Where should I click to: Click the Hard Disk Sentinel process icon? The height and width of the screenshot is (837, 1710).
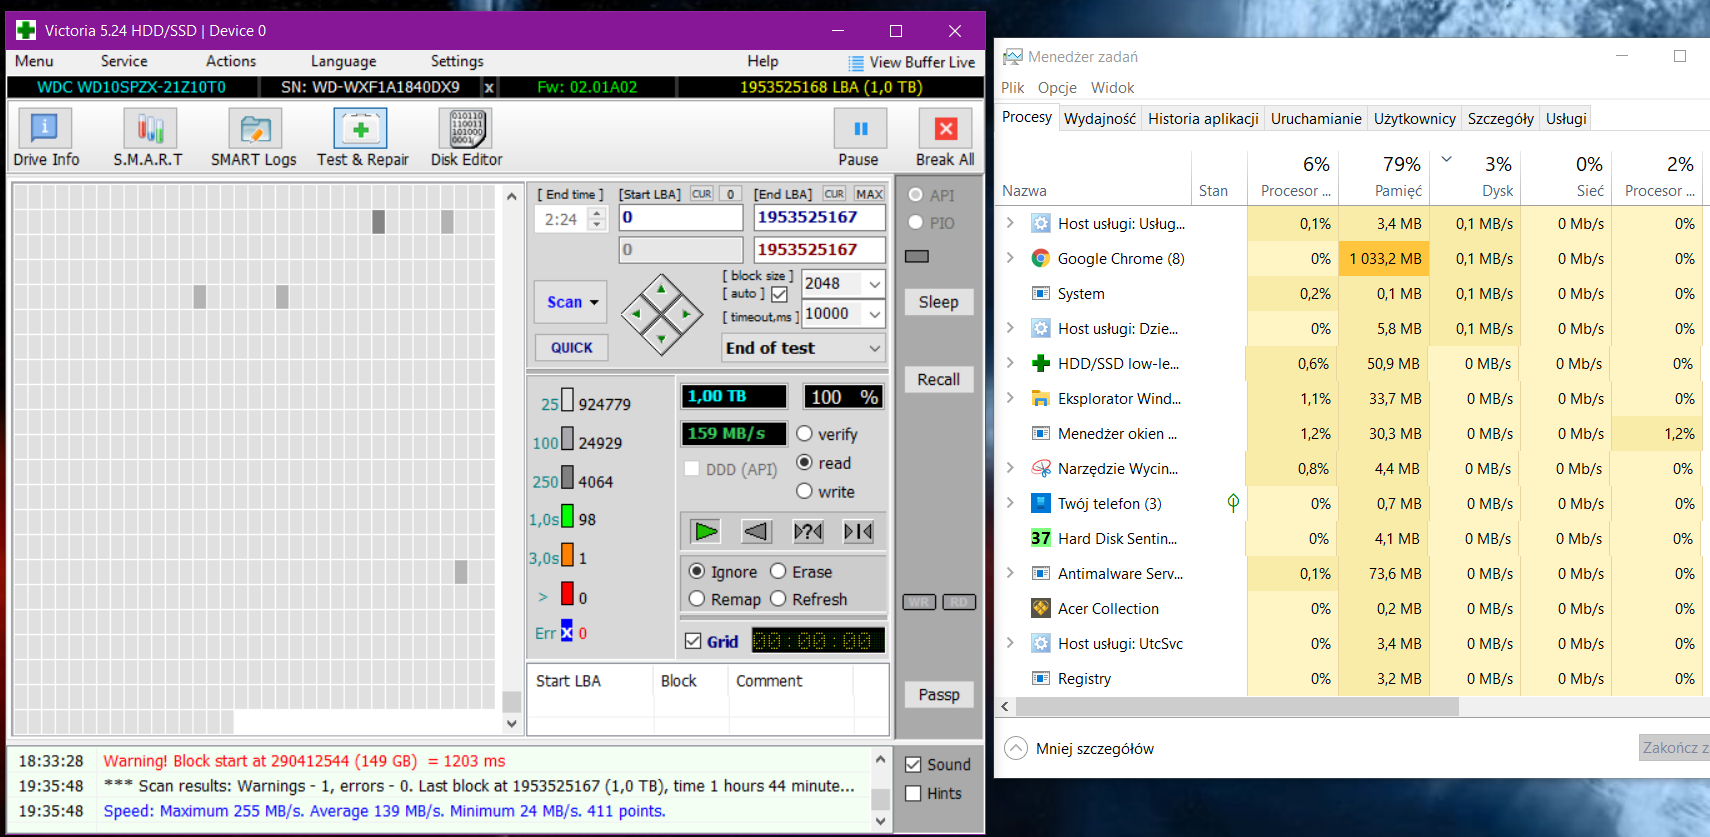pos(1041,538)
